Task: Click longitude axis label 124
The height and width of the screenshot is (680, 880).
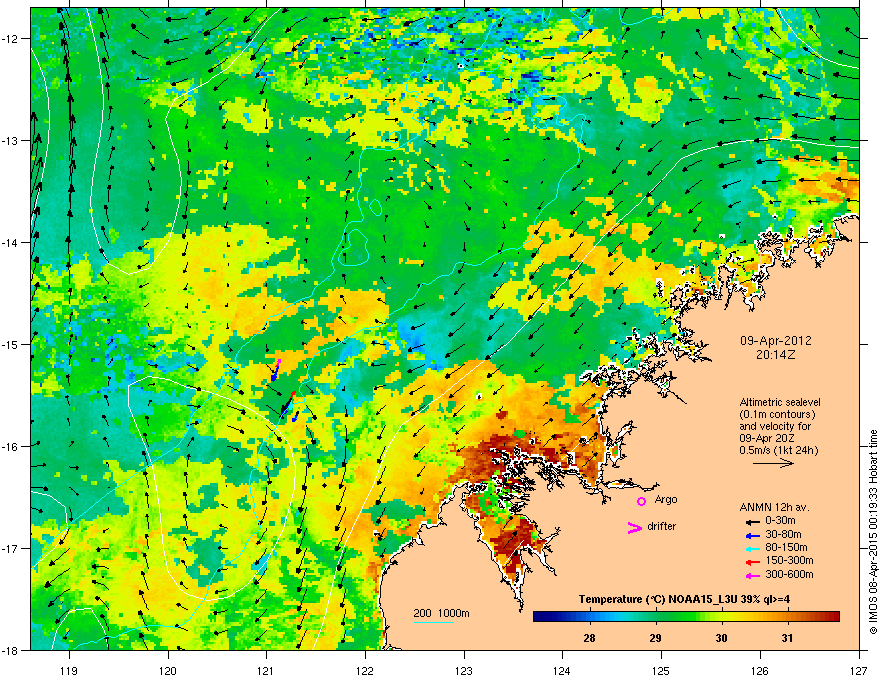Action: pyautogui.click(x=562, y=670)
